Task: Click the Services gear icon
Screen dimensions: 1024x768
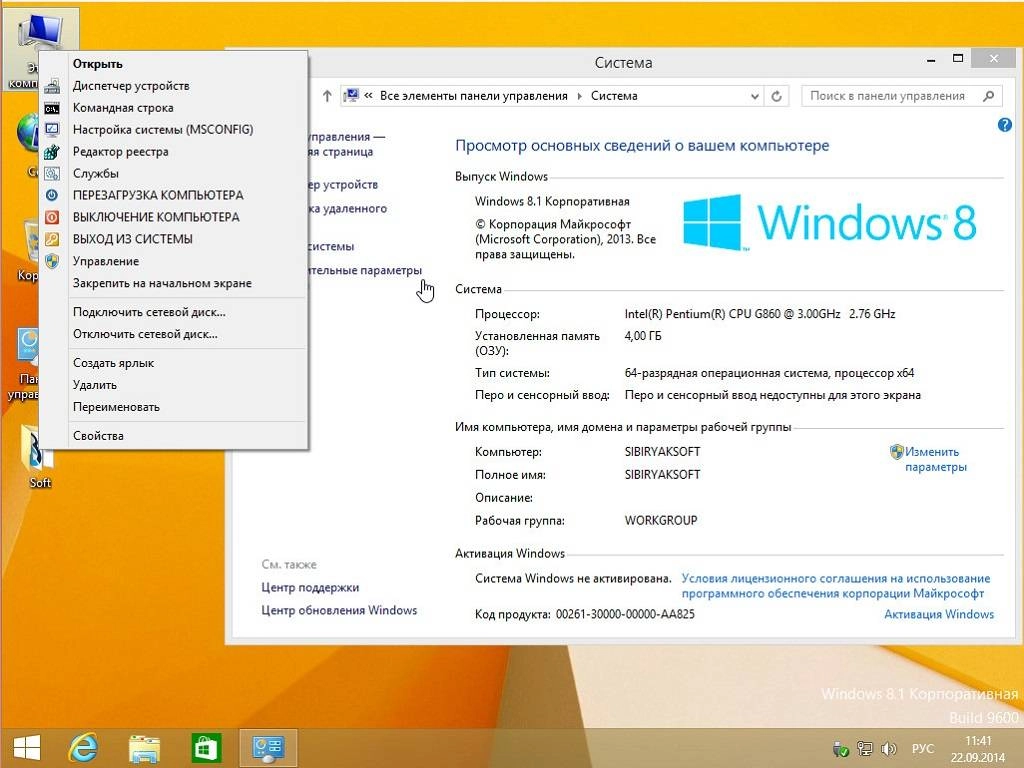Action: tap(52, 173)
